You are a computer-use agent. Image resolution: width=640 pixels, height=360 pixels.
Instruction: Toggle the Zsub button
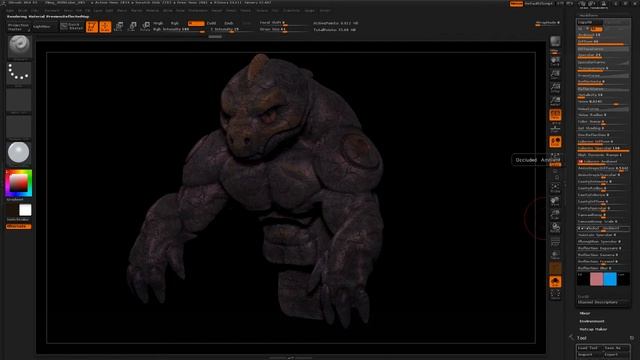coord(229,24)
